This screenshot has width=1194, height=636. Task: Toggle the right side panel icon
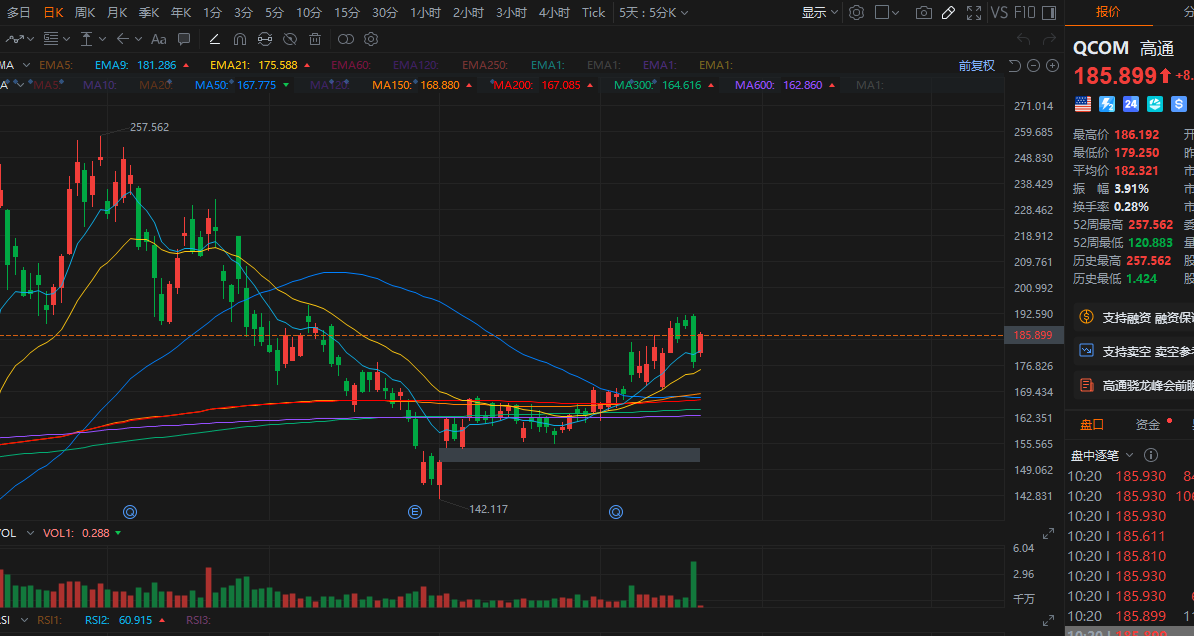[x=1049, y=12]
